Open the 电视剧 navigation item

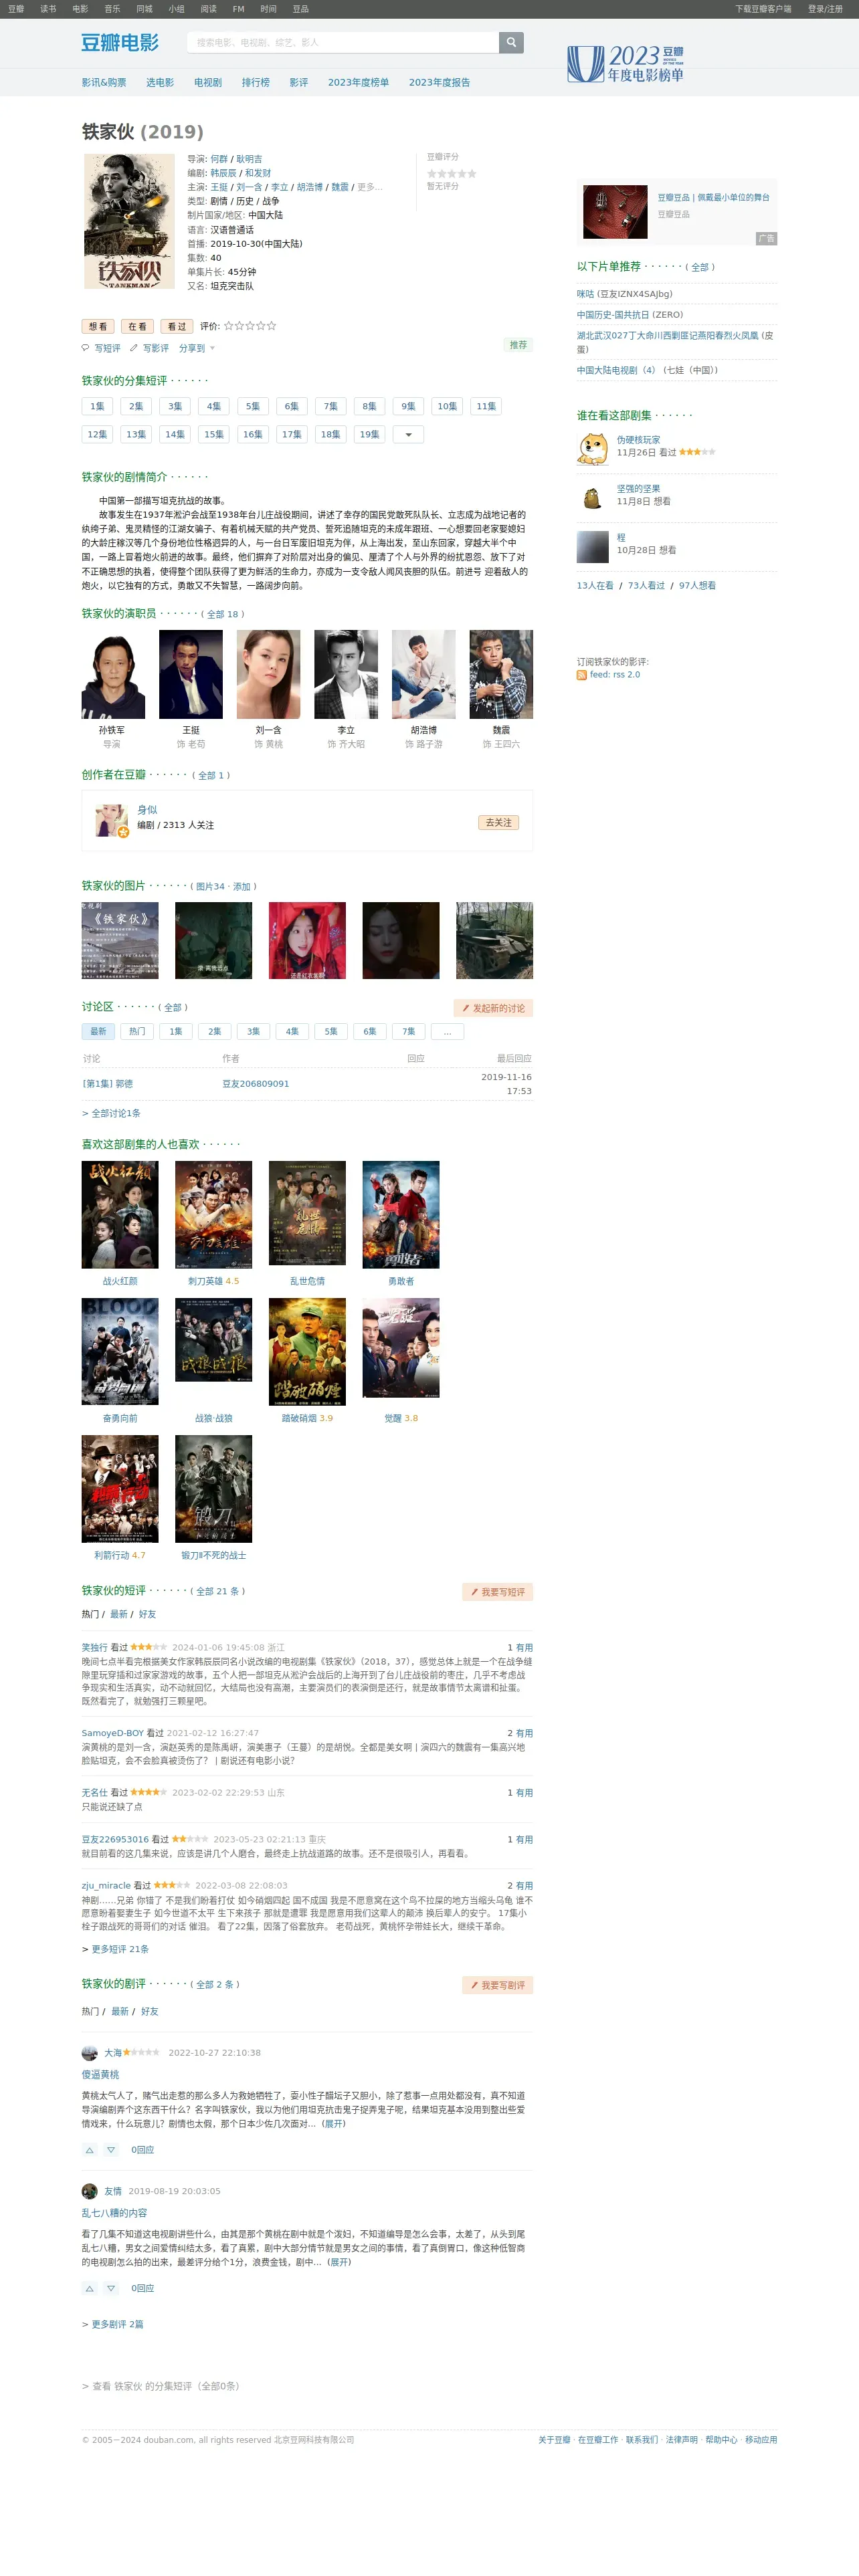tap(208, 82)
